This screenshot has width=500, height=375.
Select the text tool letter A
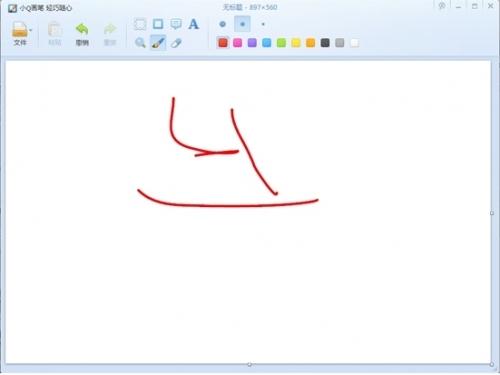pyautogui.click(x=194, y=24)
